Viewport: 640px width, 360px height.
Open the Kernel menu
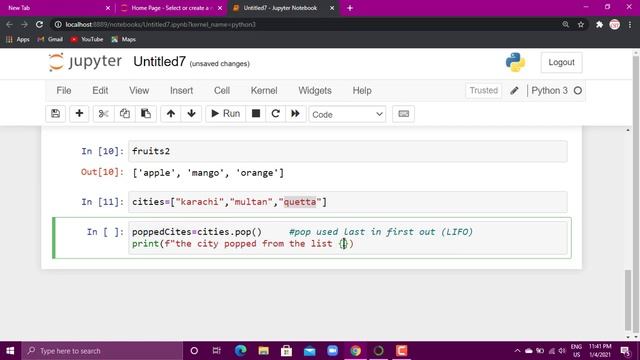point(264,91)
